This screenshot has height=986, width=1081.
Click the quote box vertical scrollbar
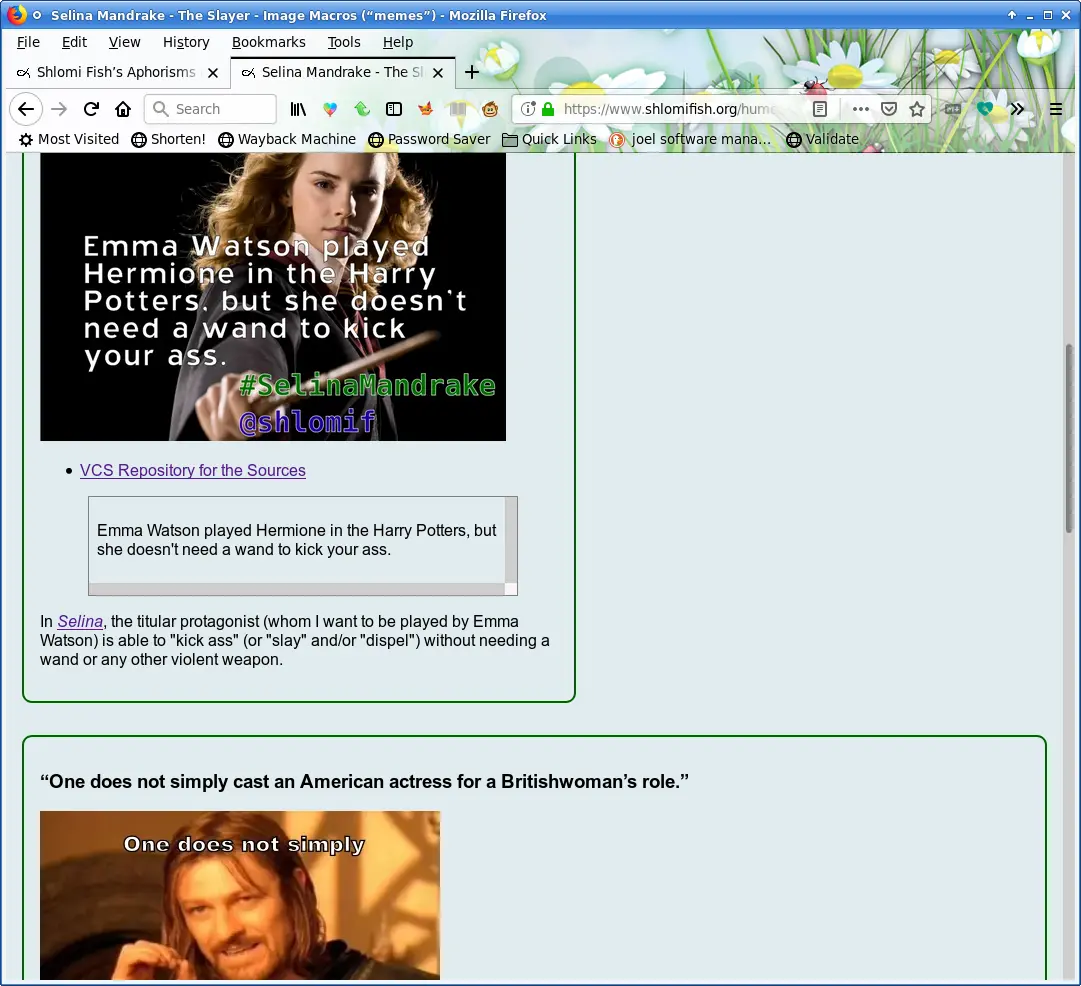click(511, 540)
